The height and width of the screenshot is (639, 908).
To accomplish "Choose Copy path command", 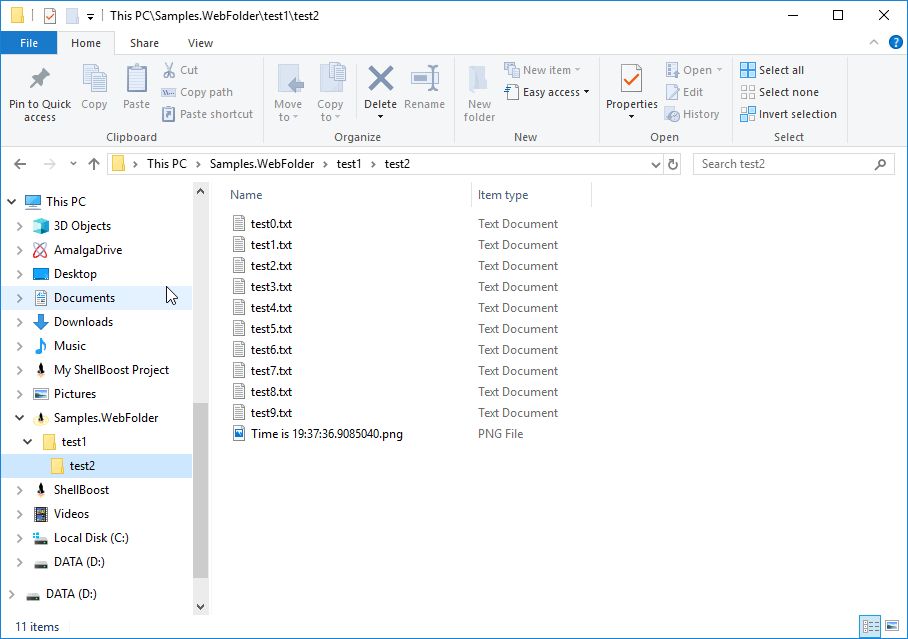I will click(x=197, y=92).
